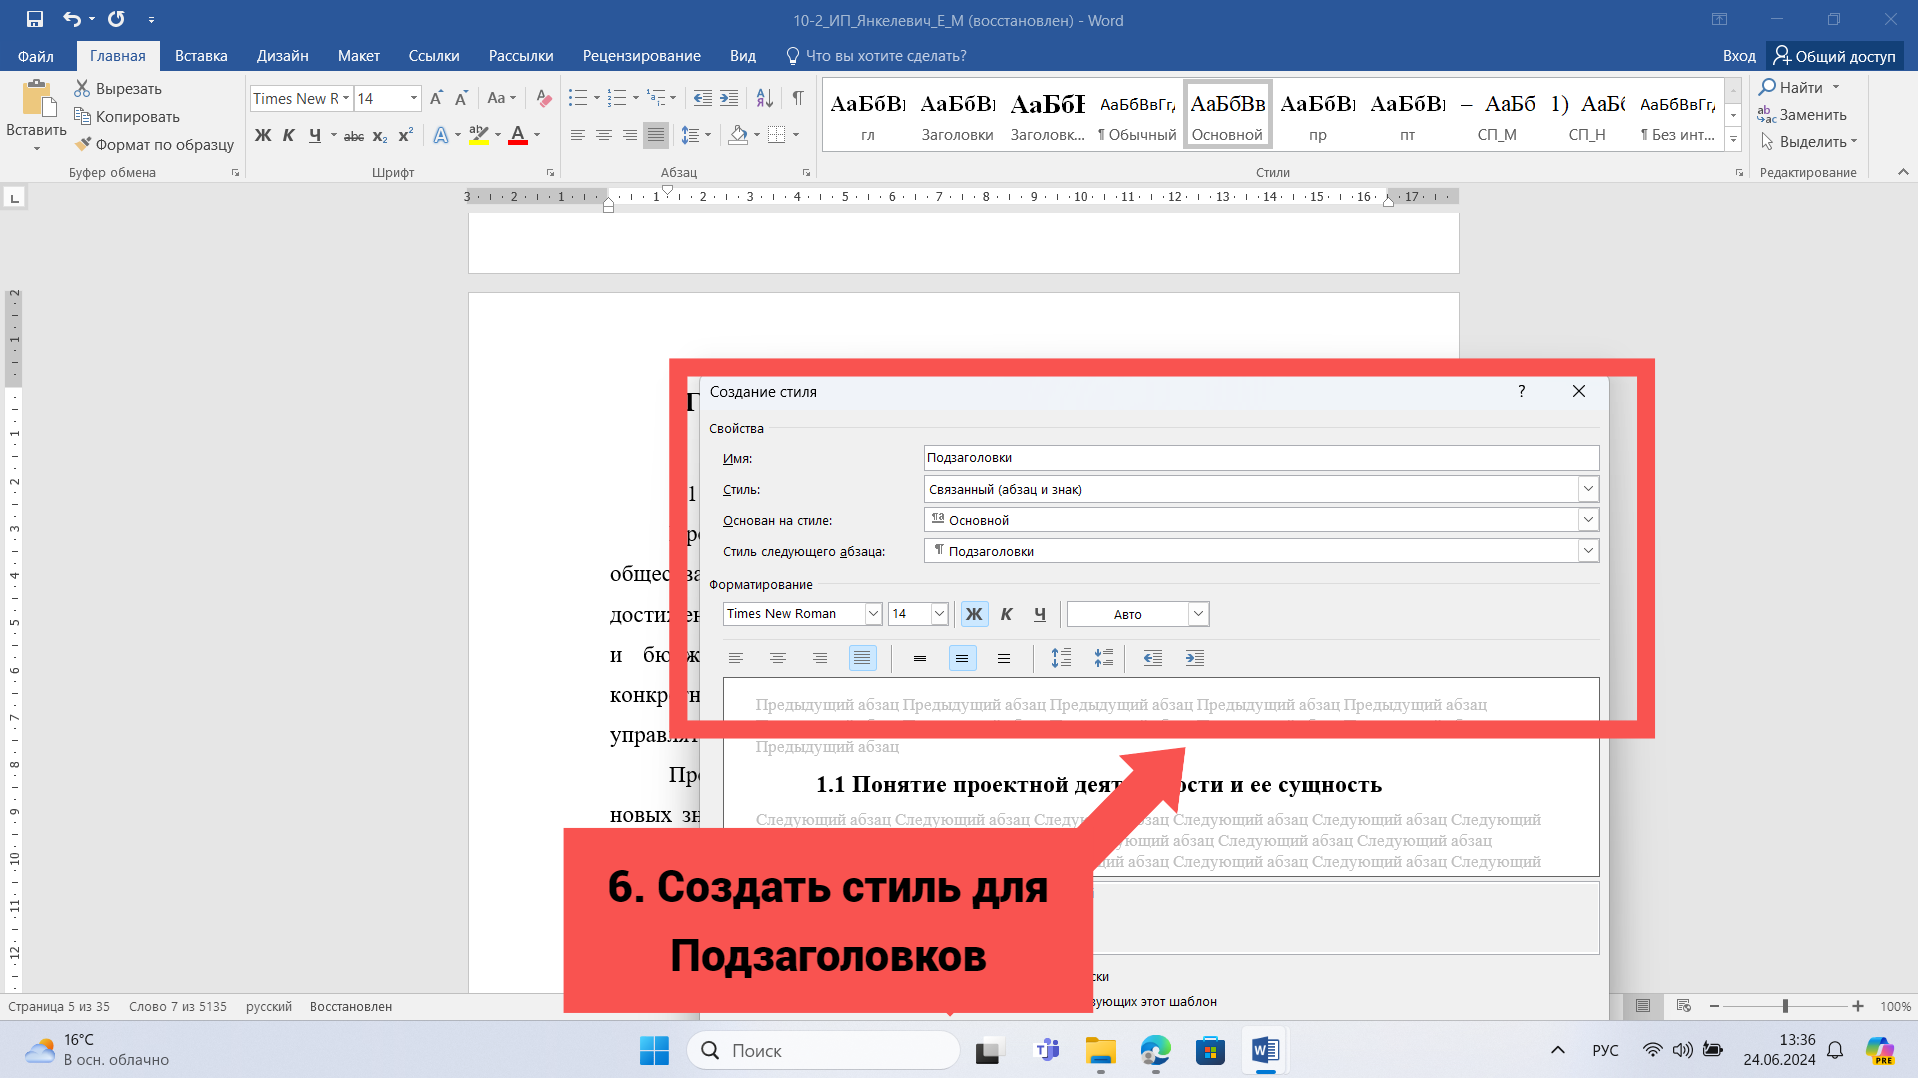Click the Redo/repeat icon
Image resolution: width=1918 pixels, height=1078 pixels.
116,19
